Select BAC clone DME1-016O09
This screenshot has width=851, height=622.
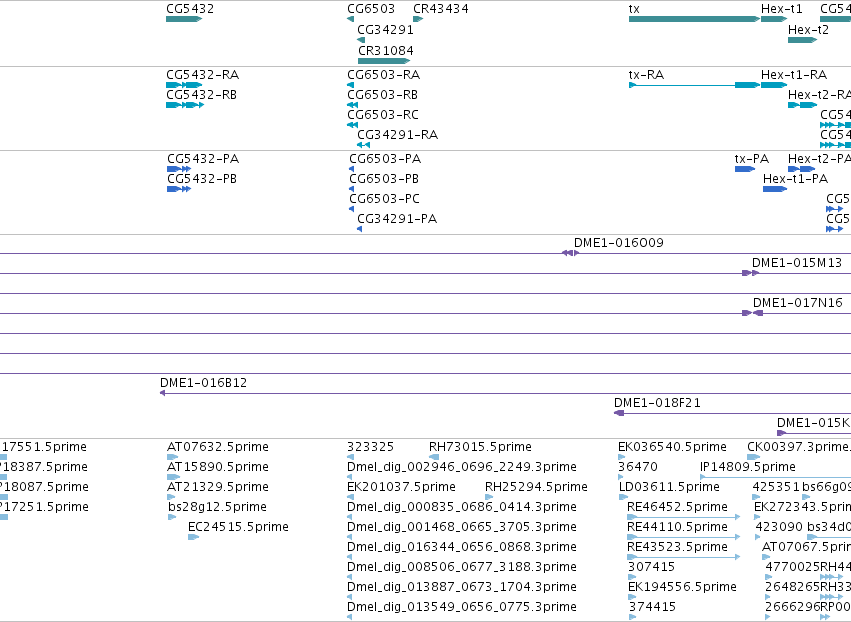tap(619, 243)
